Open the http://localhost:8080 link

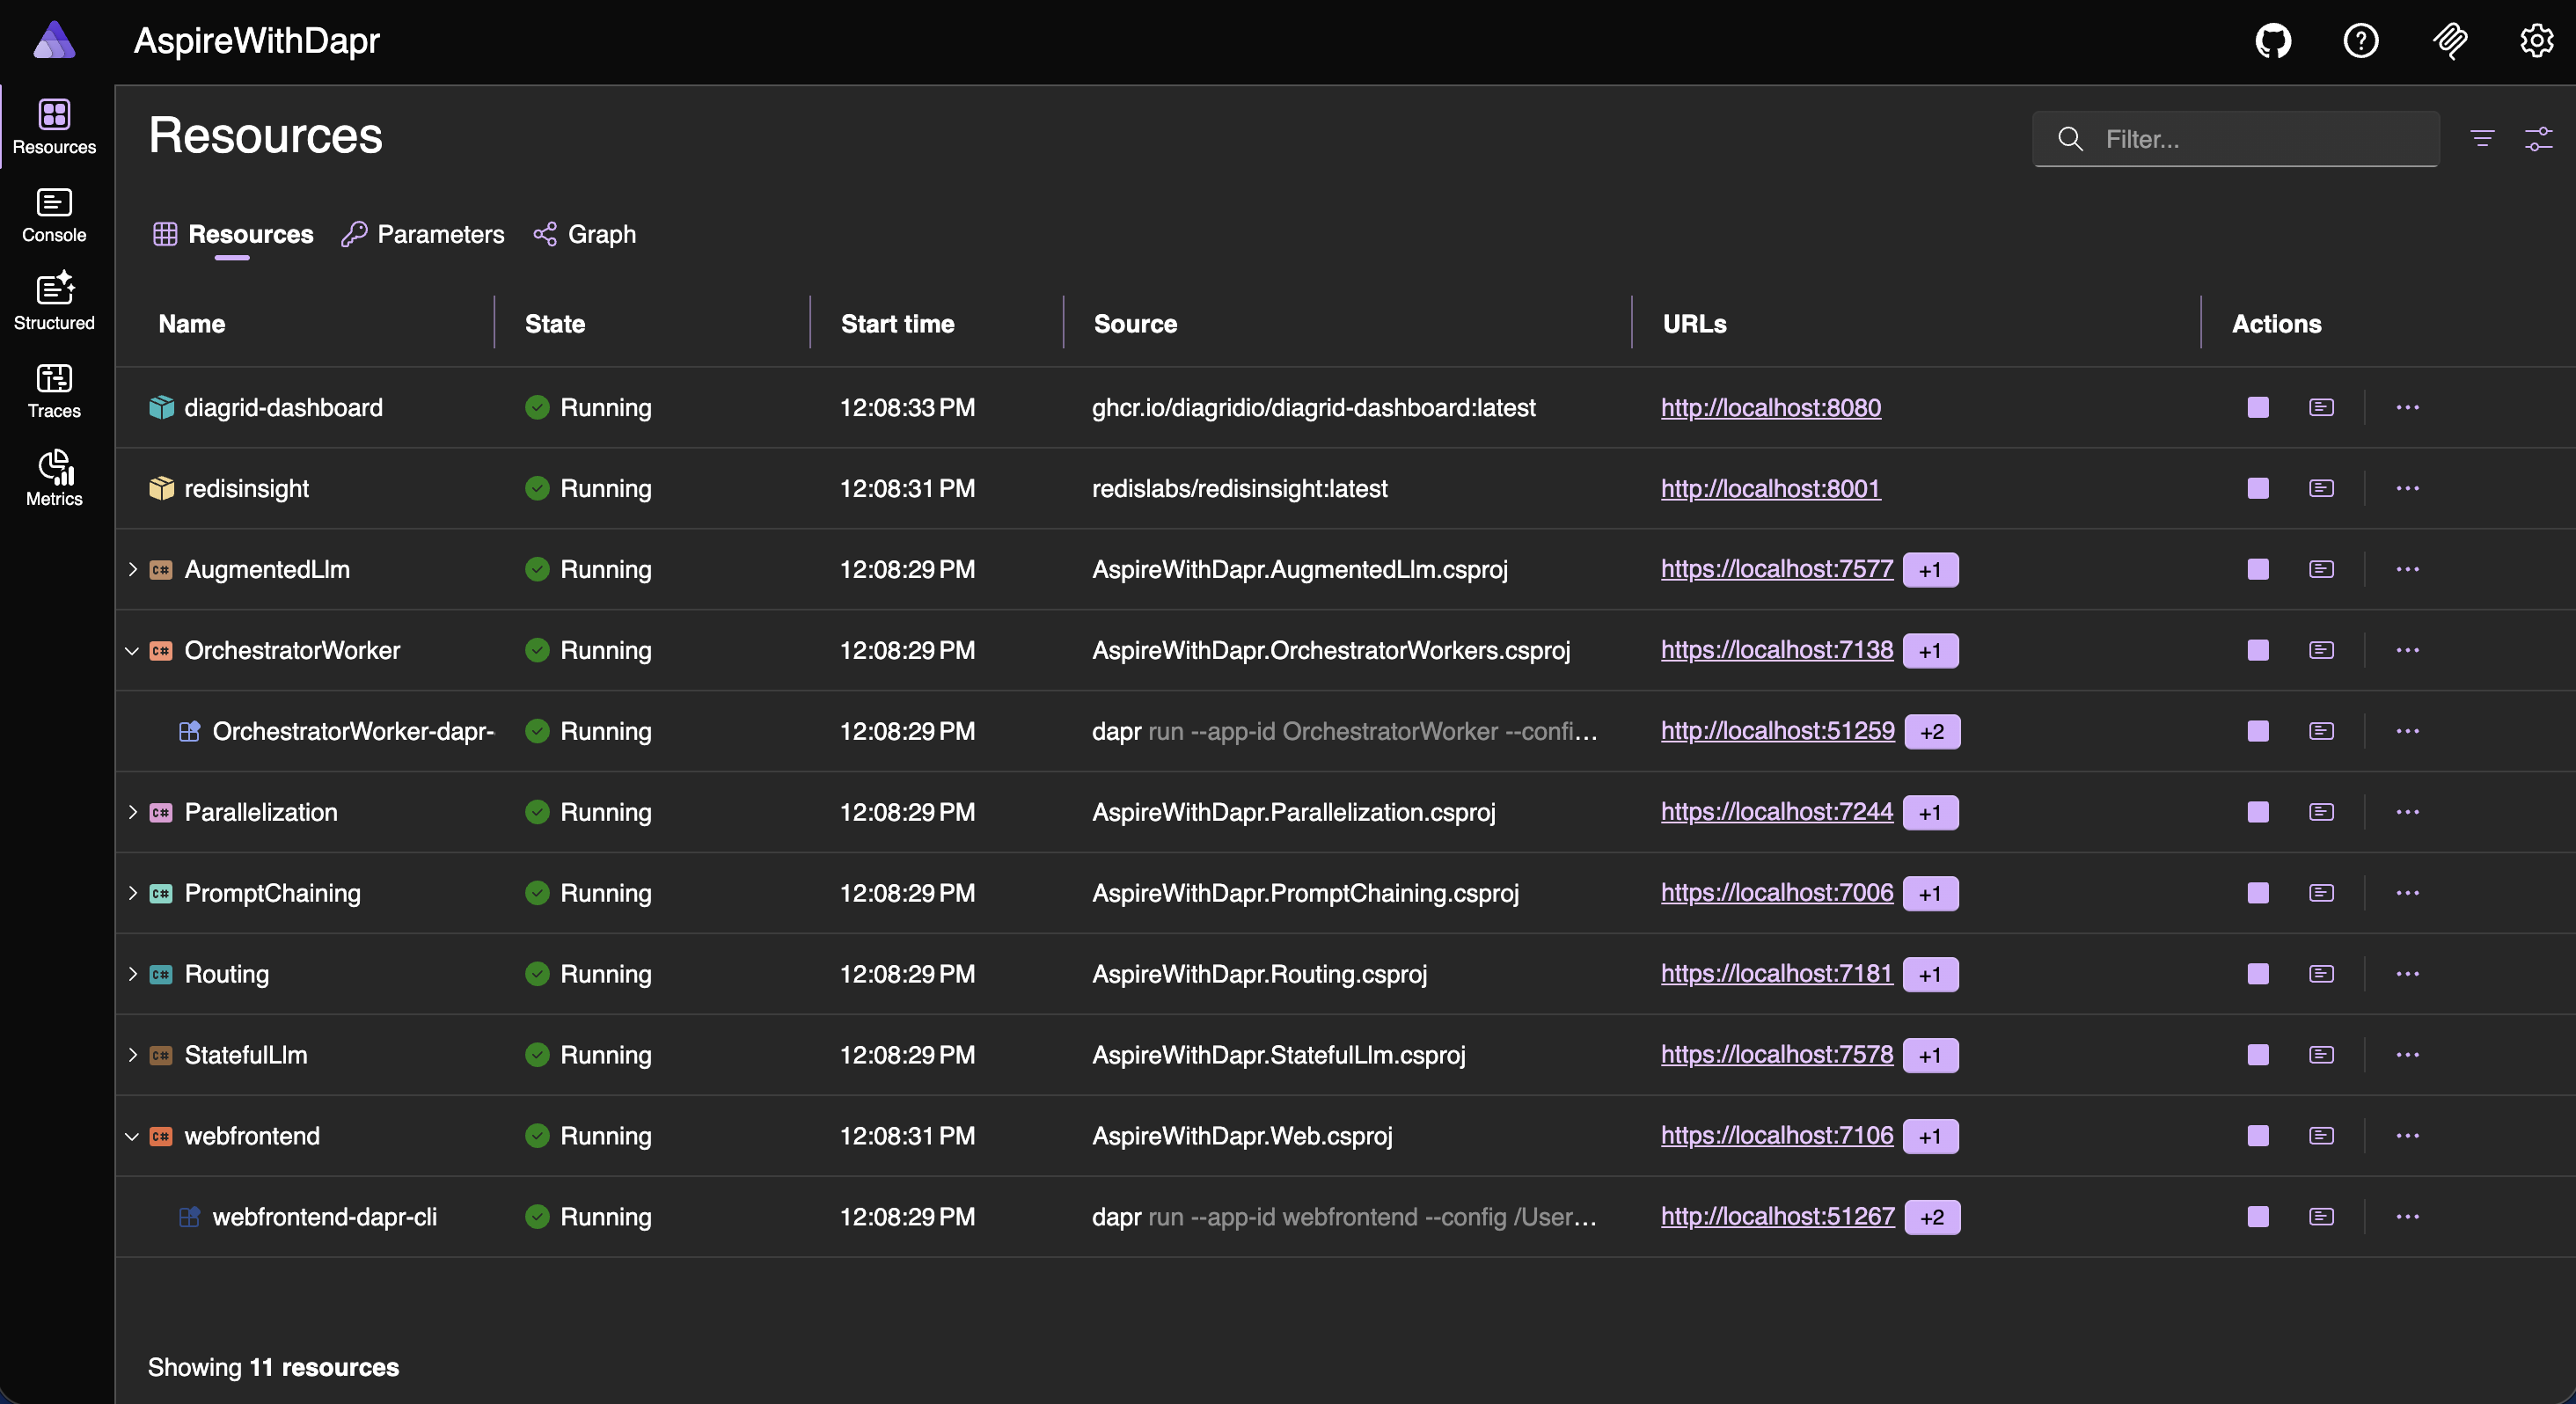[1770, 407]
